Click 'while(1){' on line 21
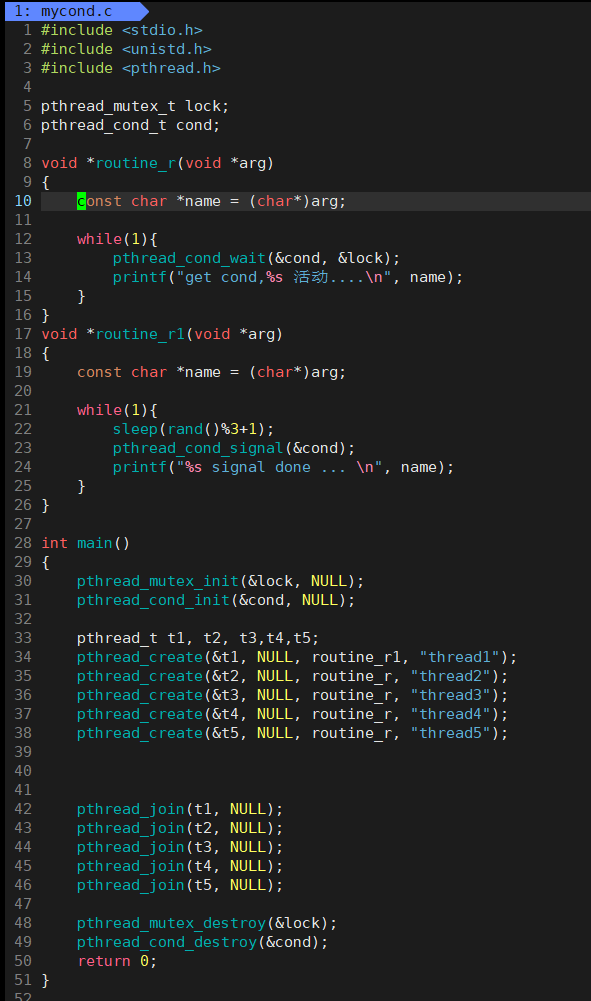The width and height of the screenshot is (591, 1001). point(117,410)
